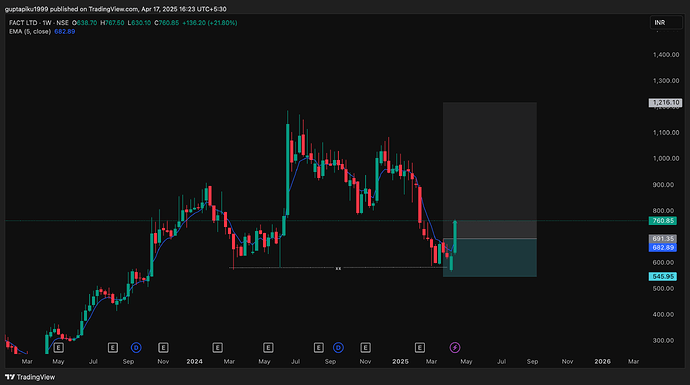This screenshot has height=385, width=690.
Task: Click the 2025 label on the time axis
Action: (x=400, y=361)
